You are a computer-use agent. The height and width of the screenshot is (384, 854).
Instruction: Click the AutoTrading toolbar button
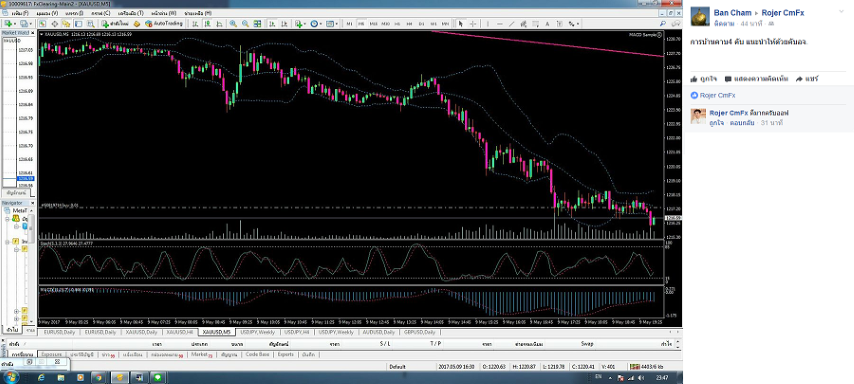point(163,24)
